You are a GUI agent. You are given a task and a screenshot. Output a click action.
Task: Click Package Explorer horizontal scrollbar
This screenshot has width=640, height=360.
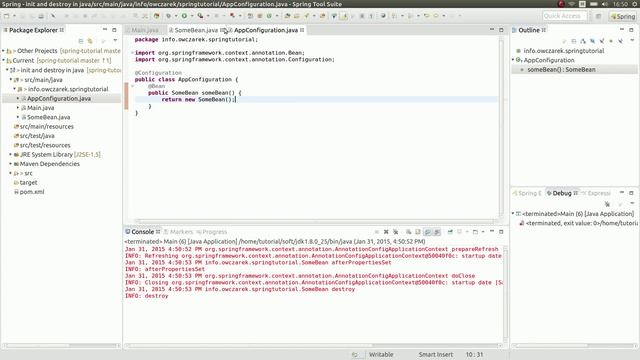tap(61, 346)
